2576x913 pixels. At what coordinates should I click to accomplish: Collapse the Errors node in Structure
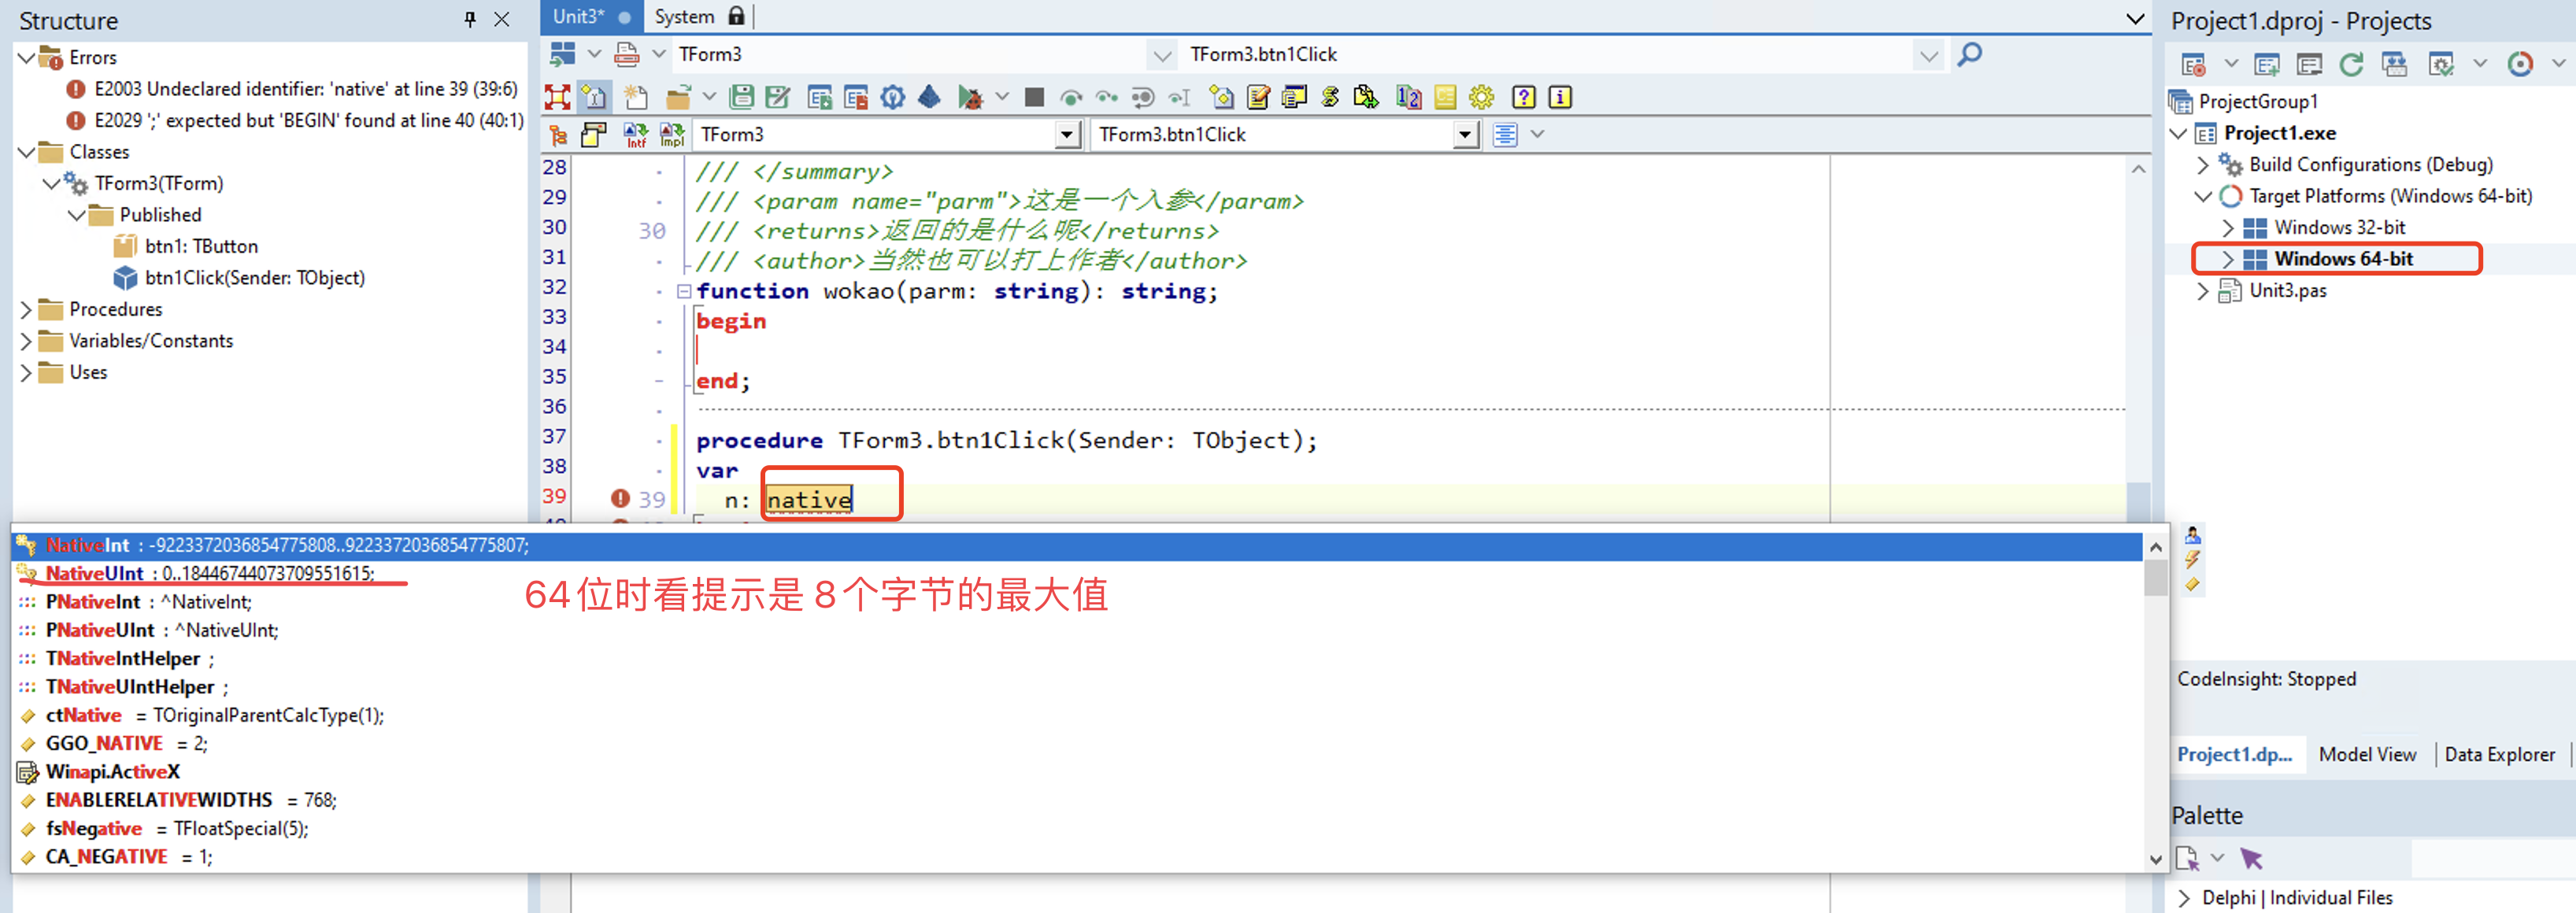click(x=26, y=57)
